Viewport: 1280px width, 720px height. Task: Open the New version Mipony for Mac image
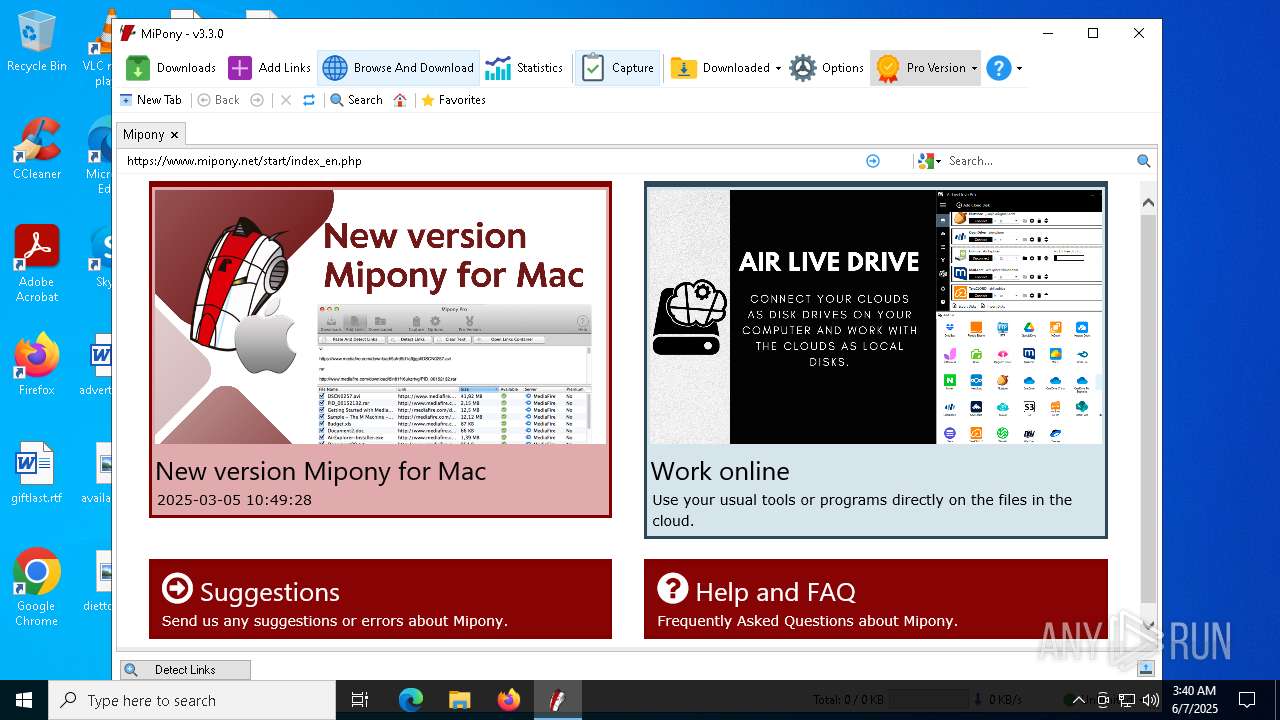coord(380,316)
